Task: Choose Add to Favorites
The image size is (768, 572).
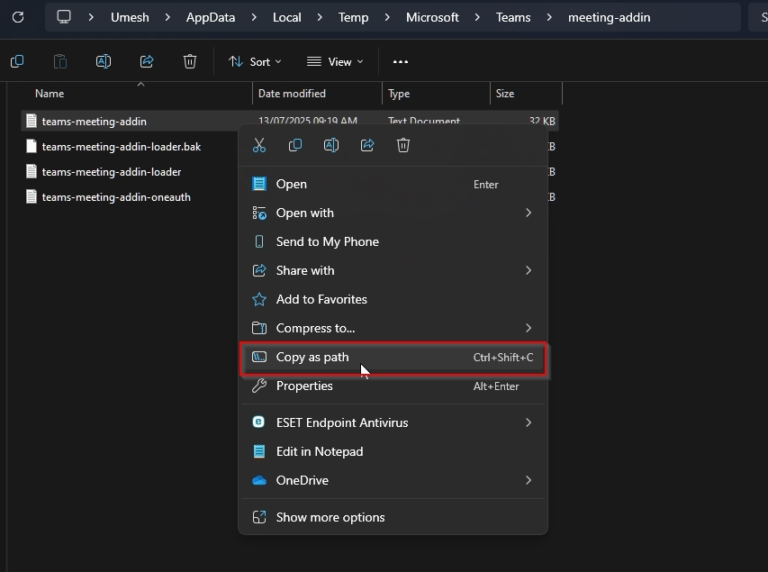Action: 393,299
